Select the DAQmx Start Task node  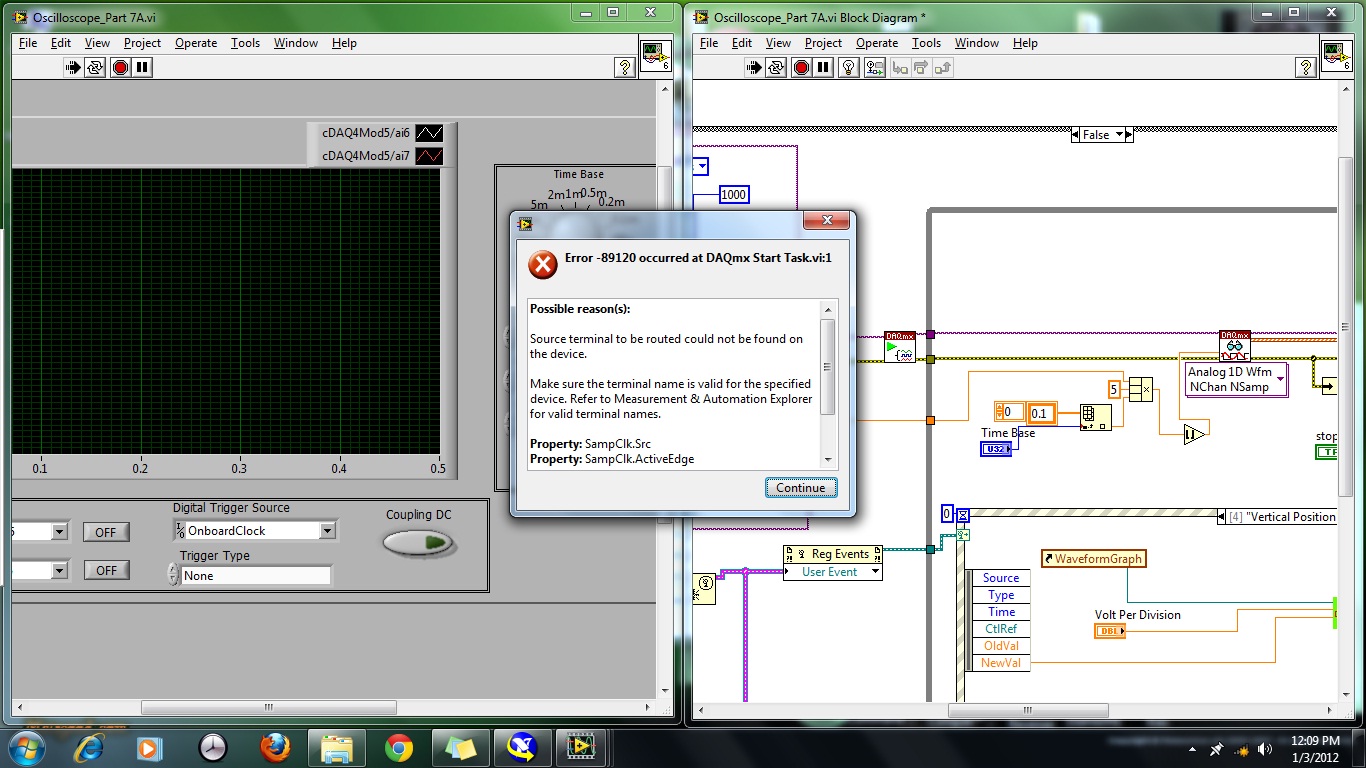click(x=900, y=347)
